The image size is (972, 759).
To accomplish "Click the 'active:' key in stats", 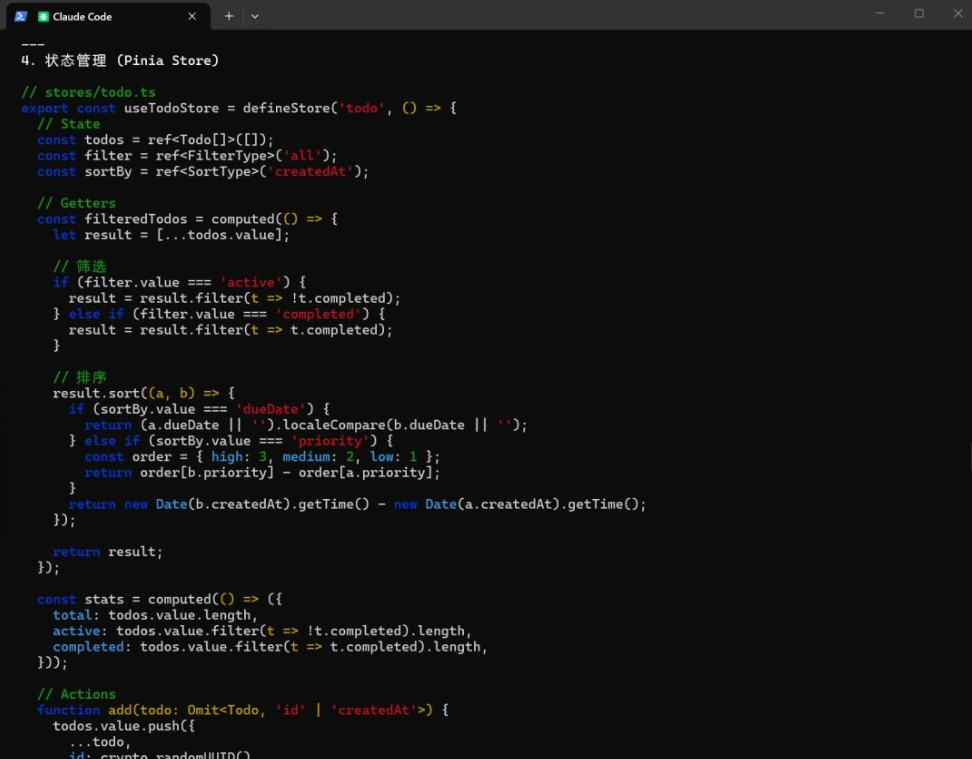I will pos(80,631).
